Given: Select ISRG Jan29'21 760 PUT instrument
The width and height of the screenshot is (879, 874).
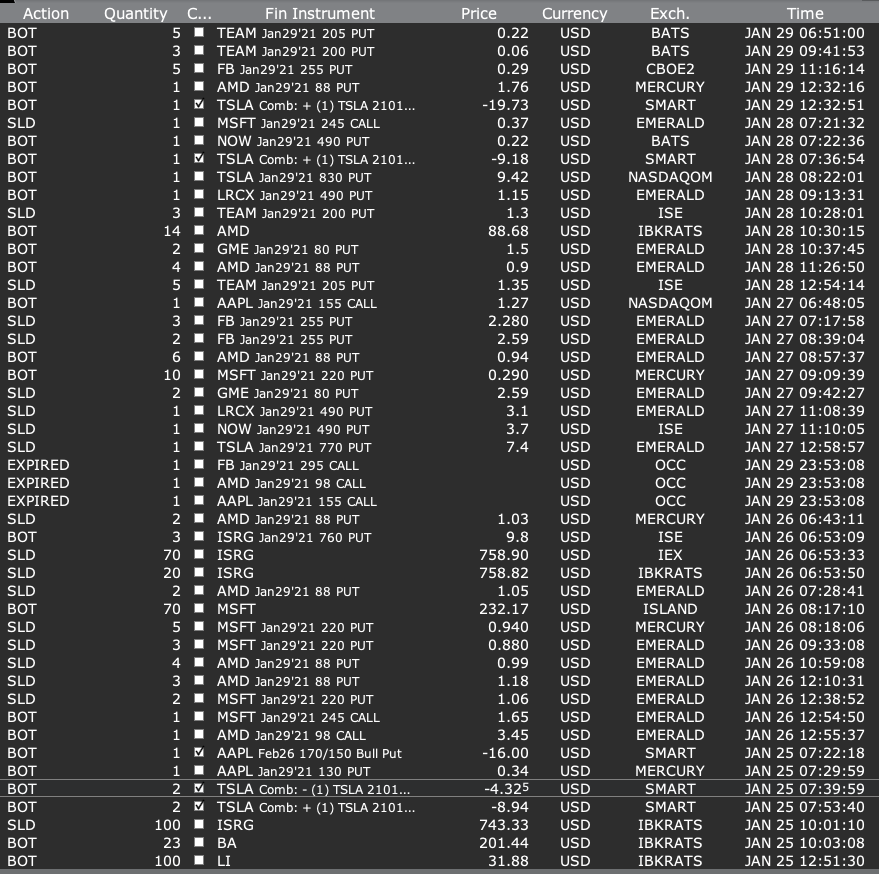Looking at the screenshot, I should coord(294,537).
